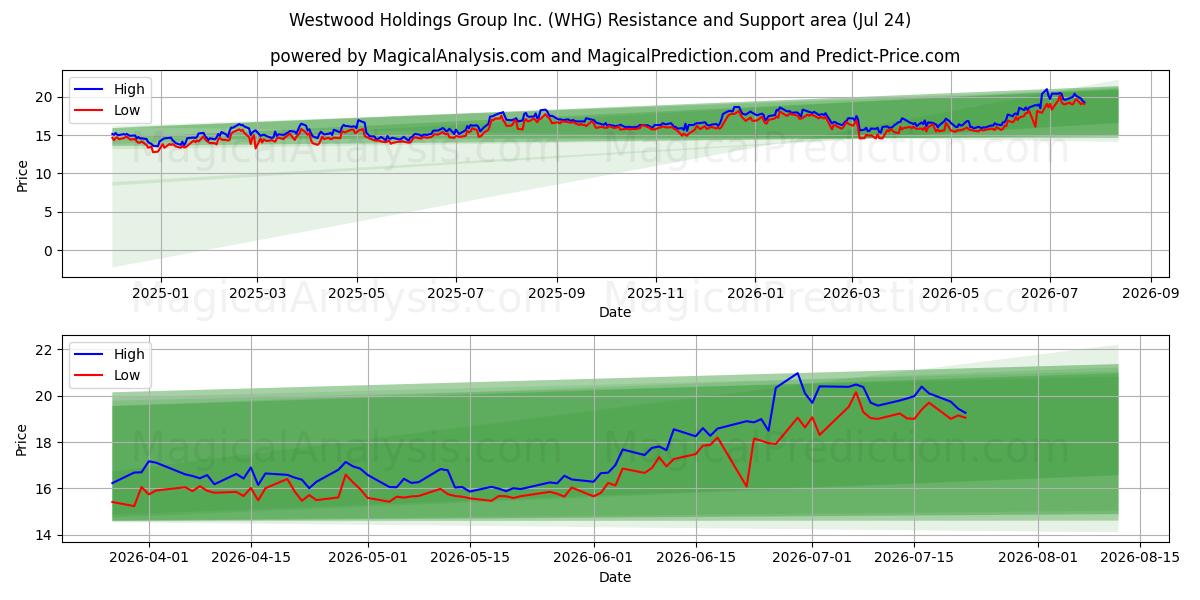Image resolution: width=1200 pixels, height=600 pixels.
Task: Click the '0' price tick on top chart
Action: (47, 251)
